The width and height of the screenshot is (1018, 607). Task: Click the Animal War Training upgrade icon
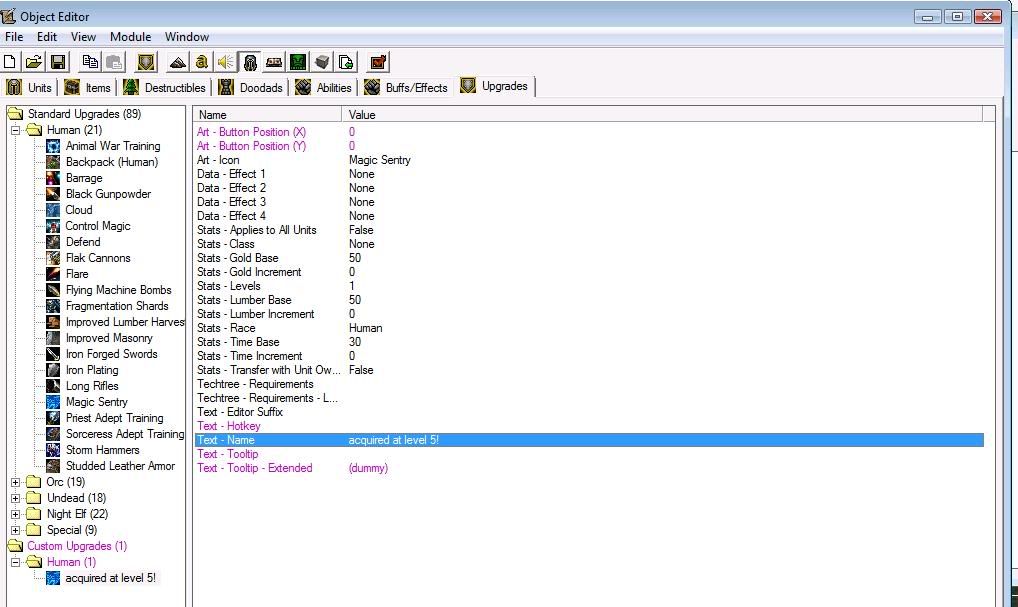(x=53, y=146)
